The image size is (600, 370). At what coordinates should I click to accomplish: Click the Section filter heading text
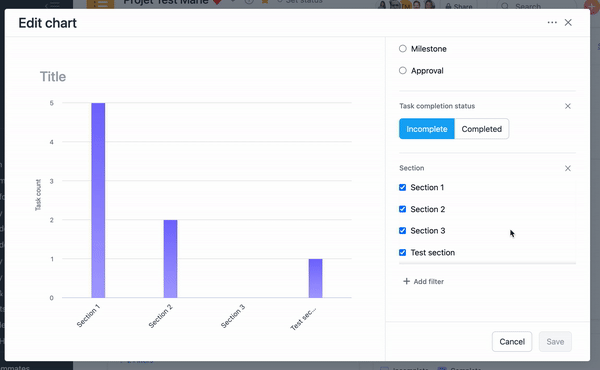click(411, 168)
